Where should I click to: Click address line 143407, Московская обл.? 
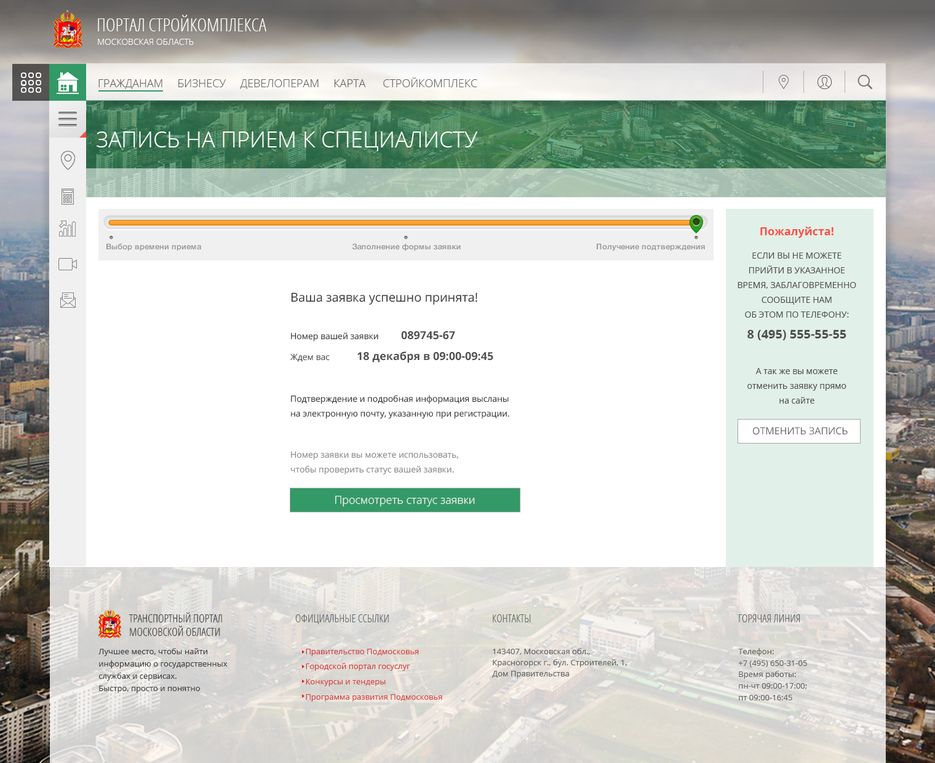[541, 652]
